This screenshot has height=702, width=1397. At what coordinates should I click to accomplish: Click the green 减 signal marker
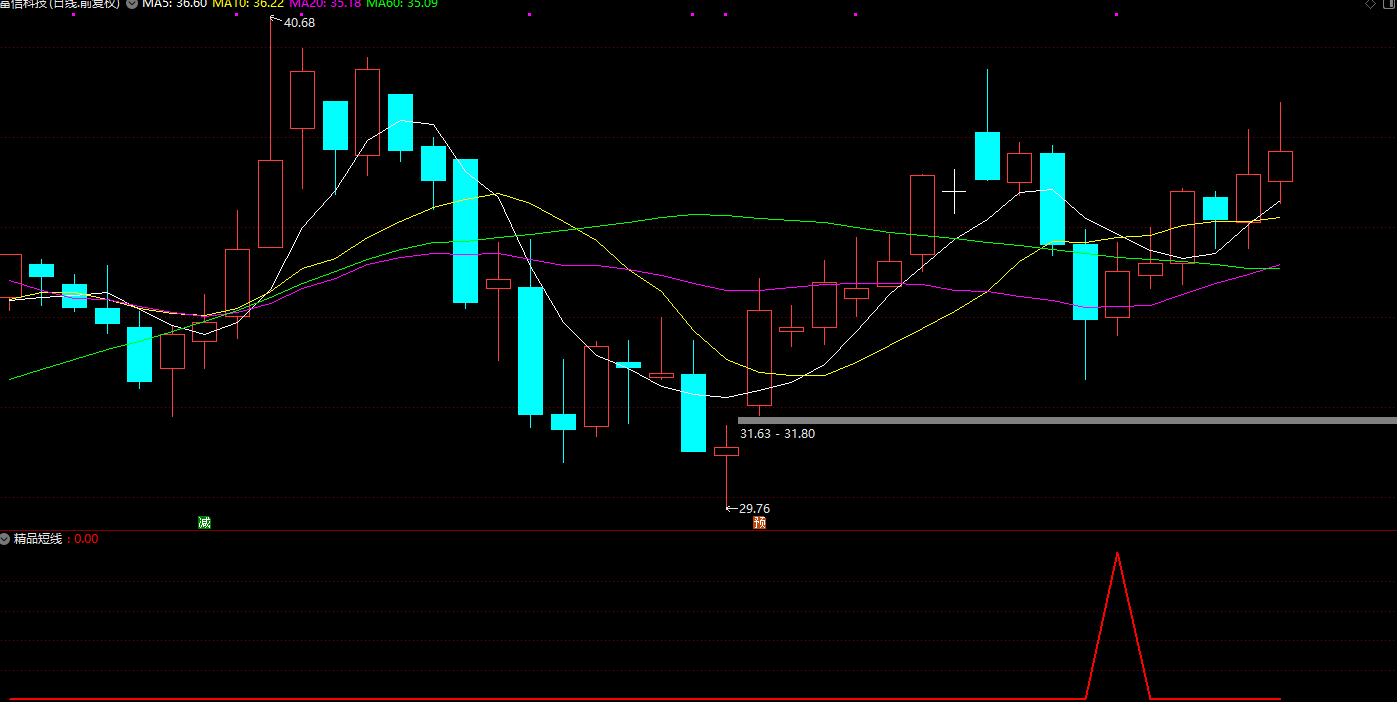[204, 522]
